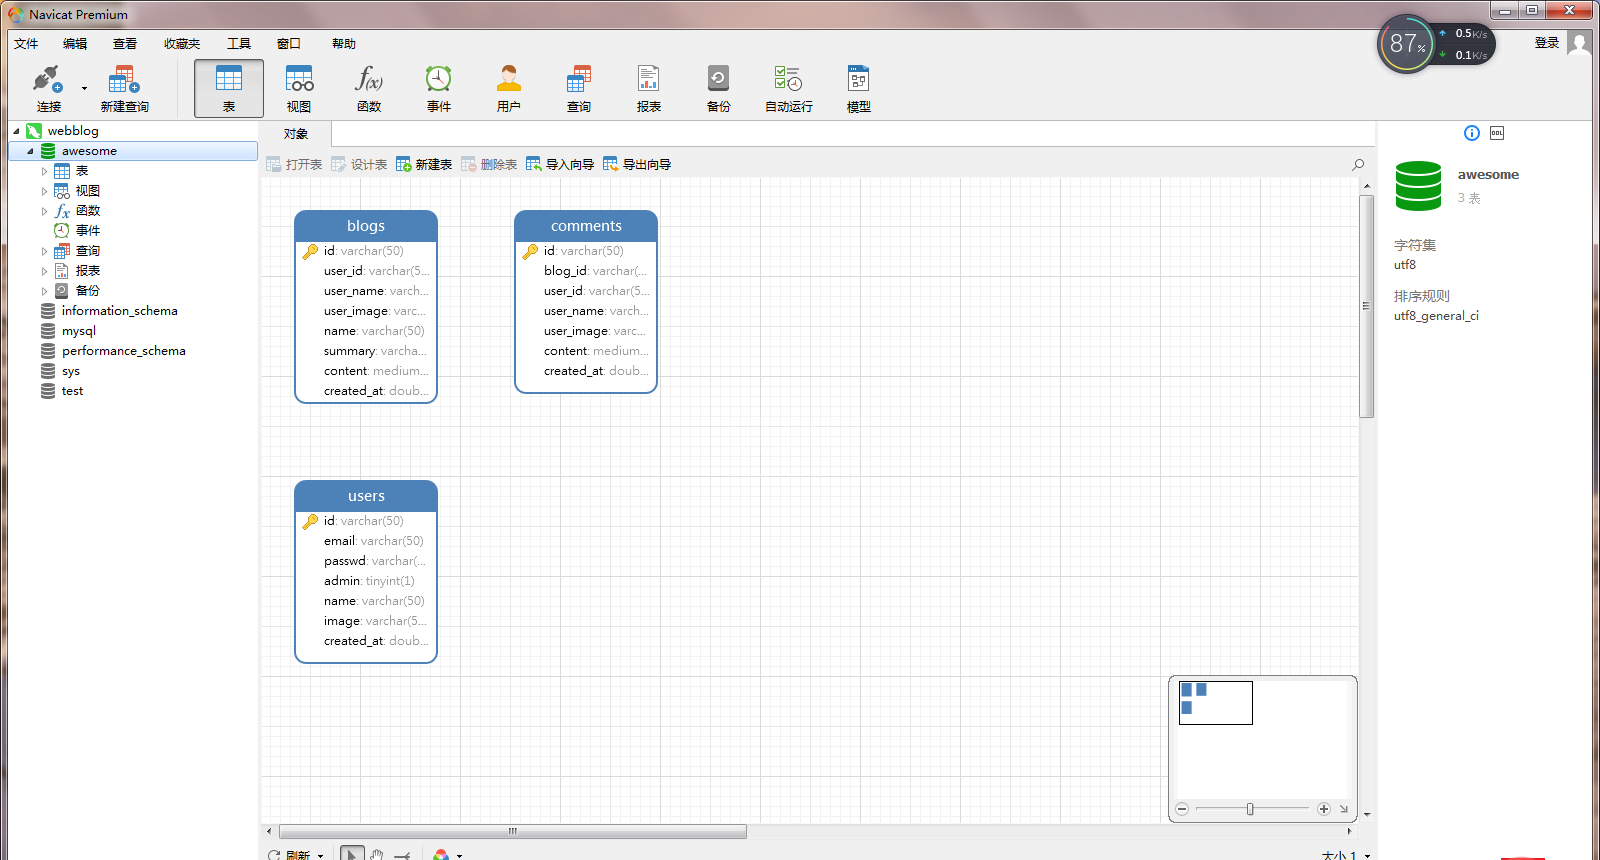Select the blogs table header in diagram
1600x860 pixels.
click(366, 226)
